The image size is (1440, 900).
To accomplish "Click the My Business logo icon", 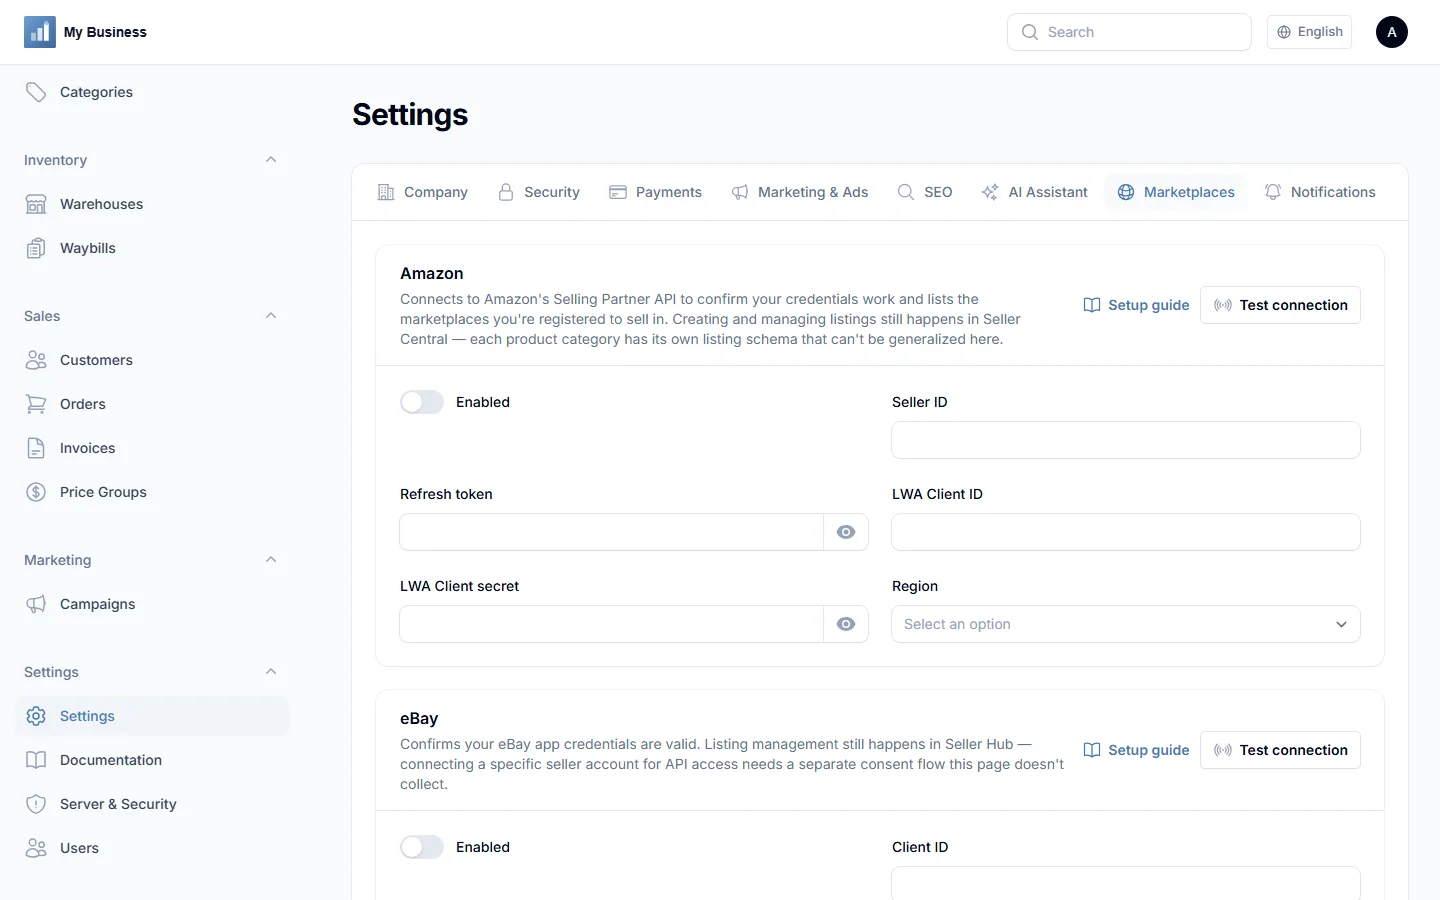I will click(40, 32).
